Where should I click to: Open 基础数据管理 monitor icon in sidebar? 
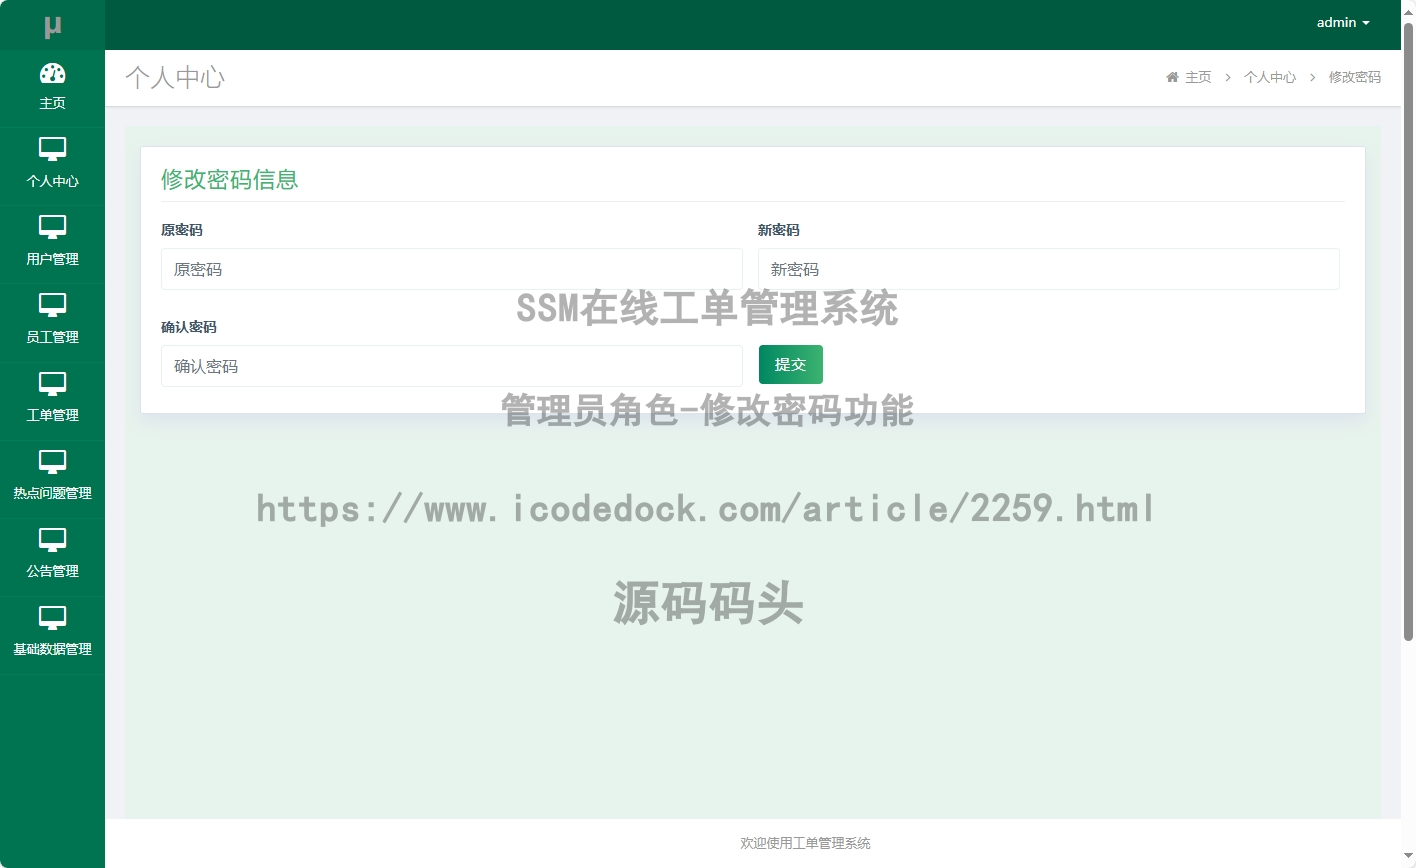[x=52, y=617]
